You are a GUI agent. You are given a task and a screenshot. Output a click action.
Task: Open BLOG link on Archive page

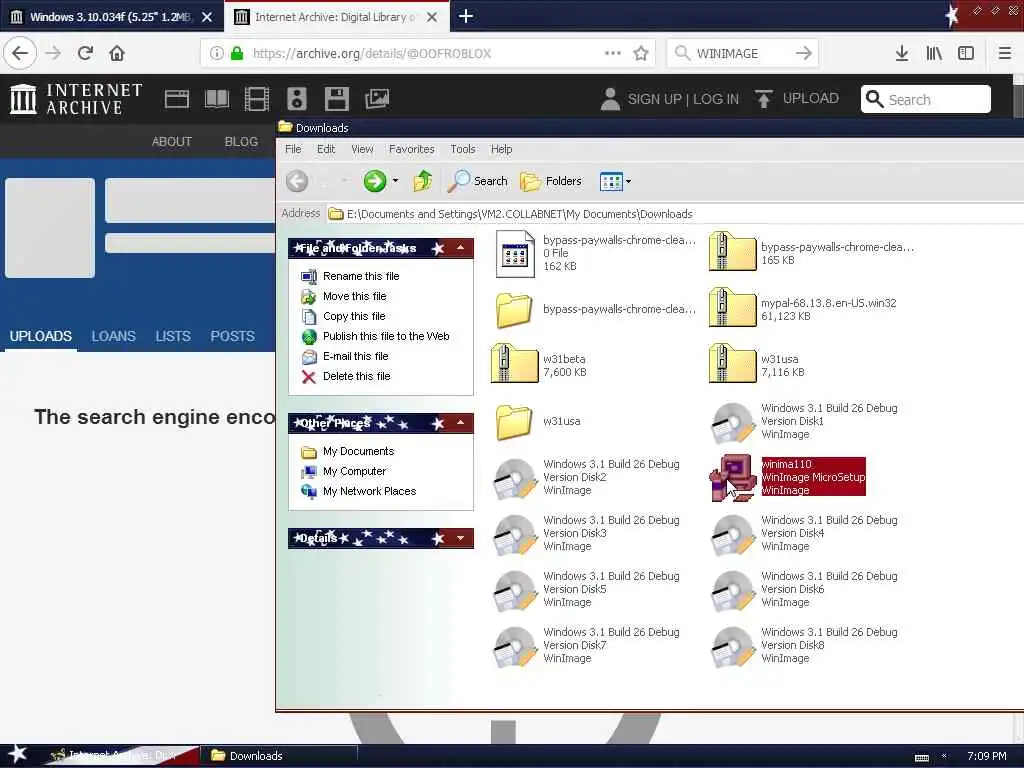pos(241,142)
